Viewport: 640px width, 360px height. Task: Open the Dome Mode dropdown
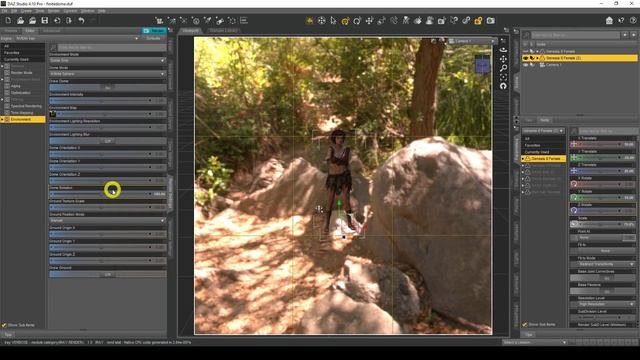(108, 74)
